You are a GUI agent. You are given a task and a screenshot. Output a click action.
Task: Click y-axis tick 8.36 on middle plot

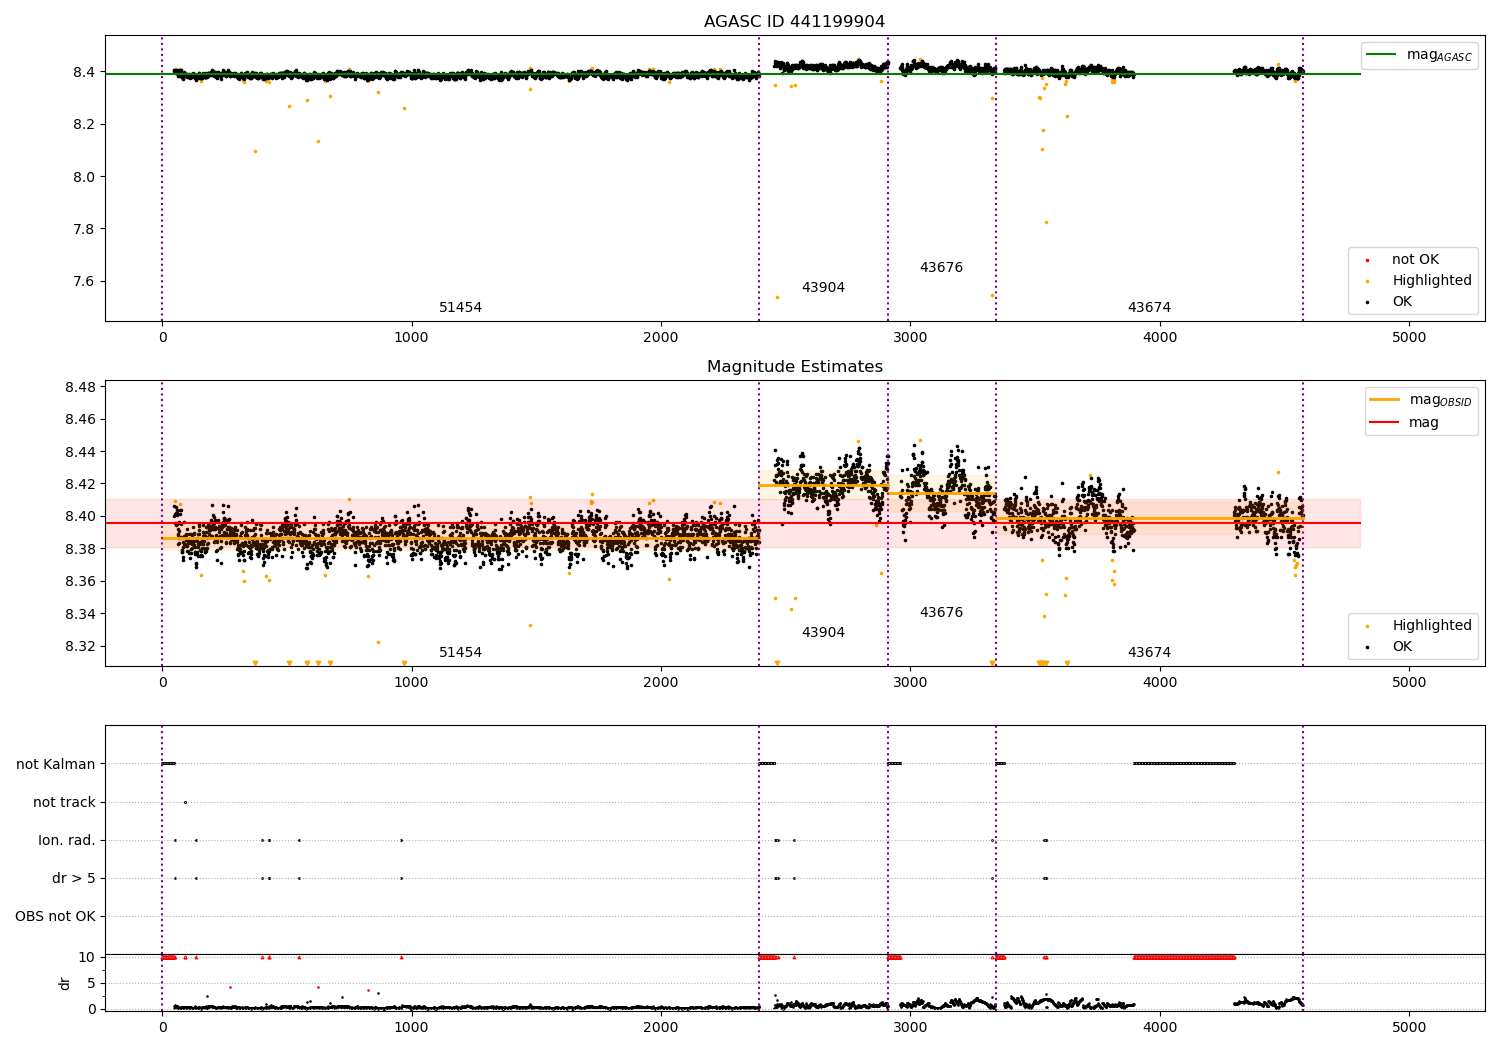(79, 581)
